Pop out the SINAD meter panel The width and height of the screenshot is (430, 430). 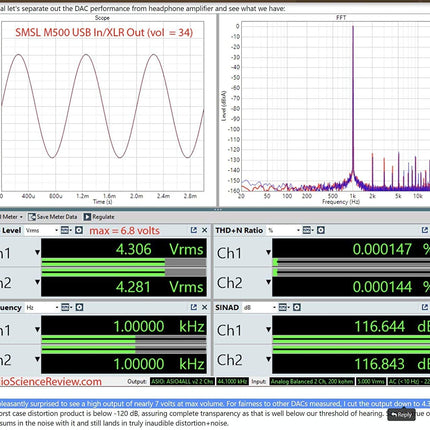425,307
